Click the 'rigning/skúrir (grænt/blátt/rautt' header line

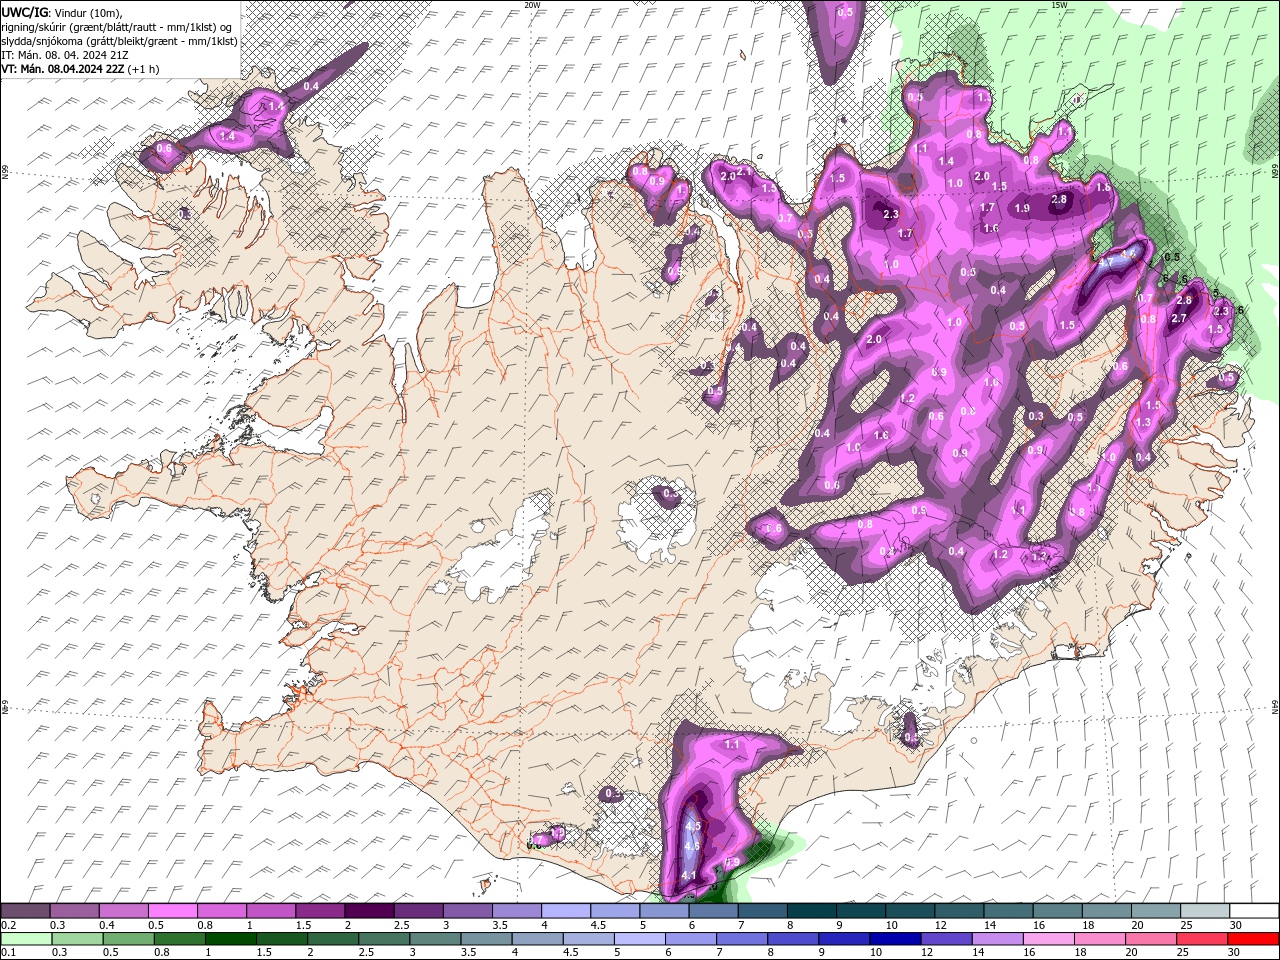[118, 27]
